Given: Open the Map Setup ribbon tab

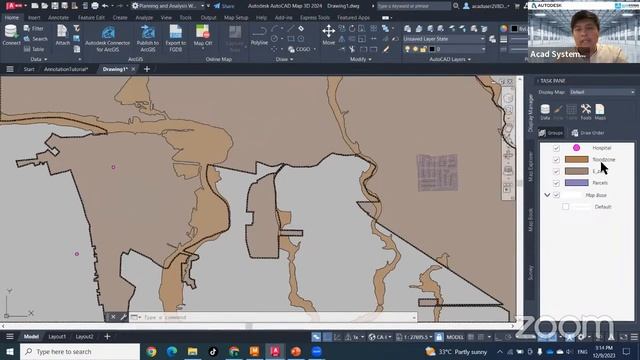Looking at the screenshot, I should click(236, 18).
